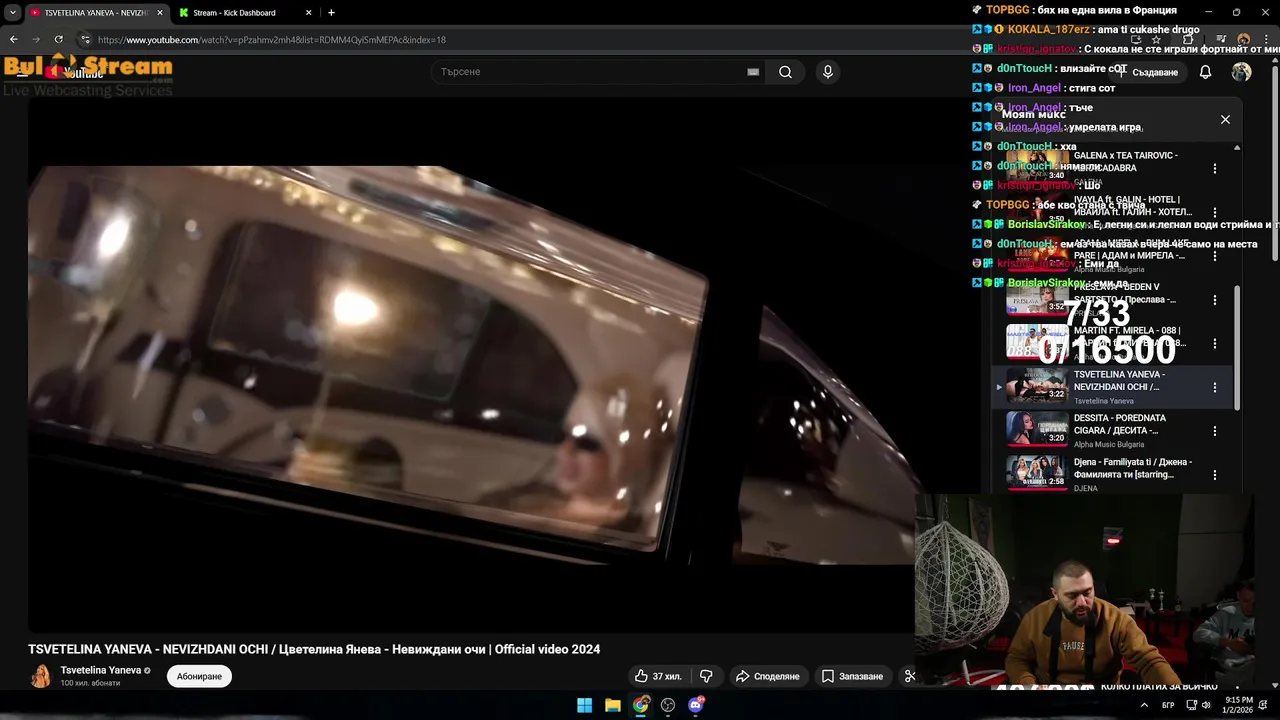Click the YouTube search field Търсене

click(x=595, y=72)
